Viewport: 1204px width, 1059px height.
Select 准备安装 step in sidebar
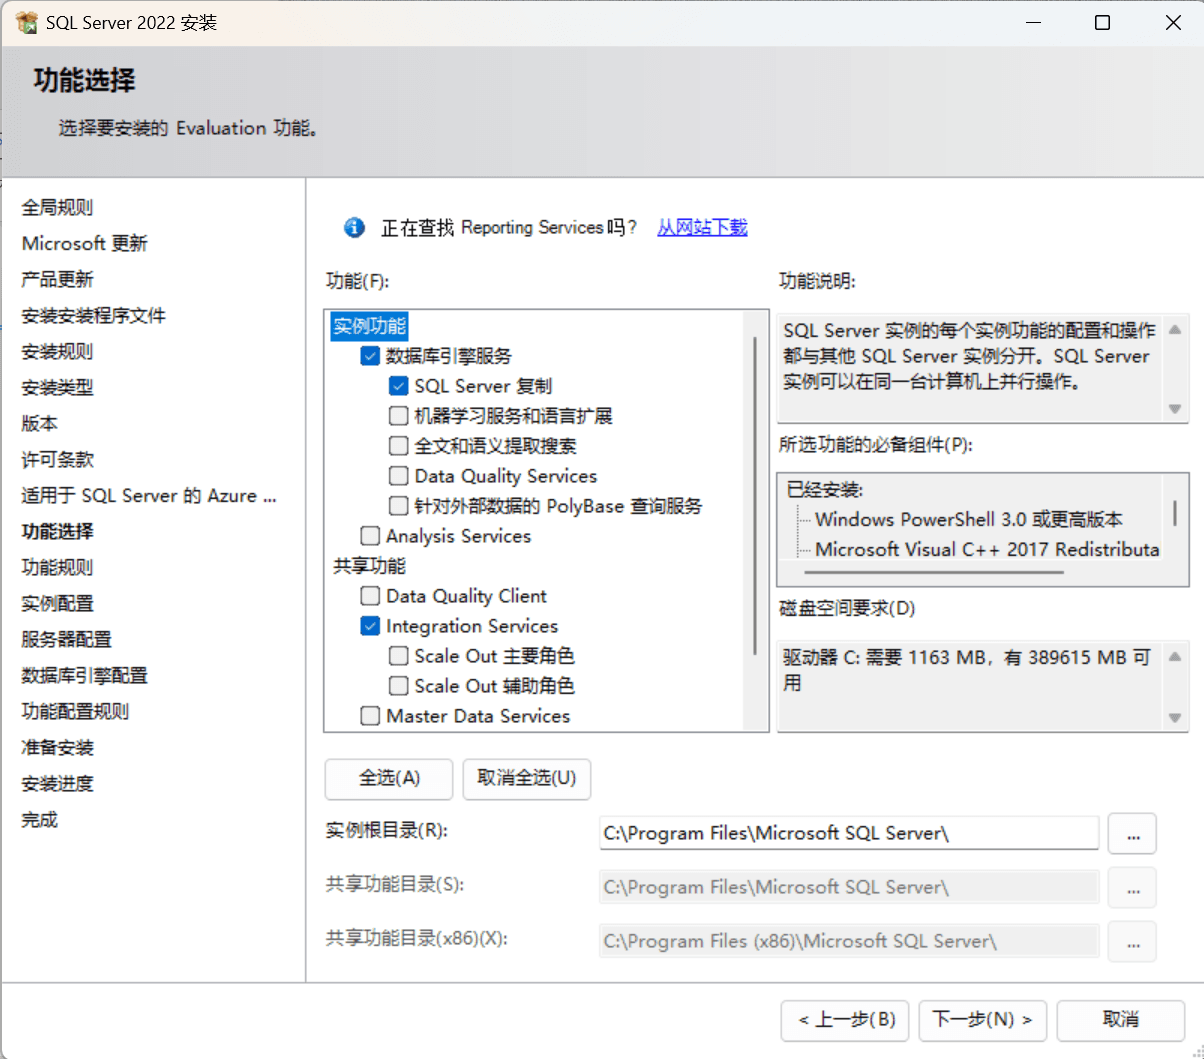(57, 748)
